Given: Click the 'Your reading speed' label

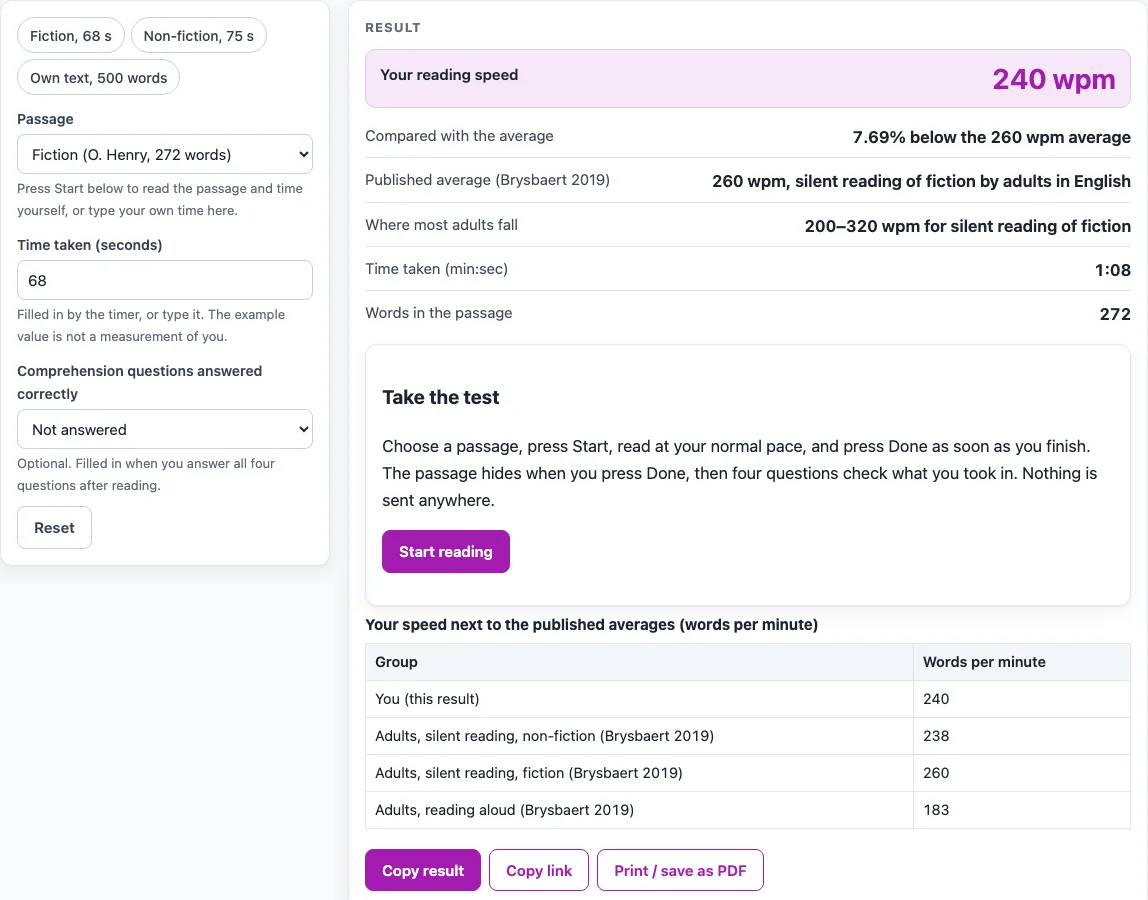Looking at the screenshot, I should [449, 75].
